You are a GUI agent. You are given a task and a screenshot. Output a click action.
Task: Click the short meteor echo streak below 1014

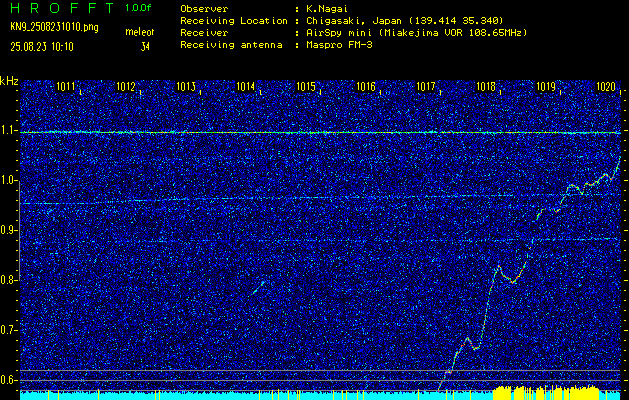[x=259, y=287]
